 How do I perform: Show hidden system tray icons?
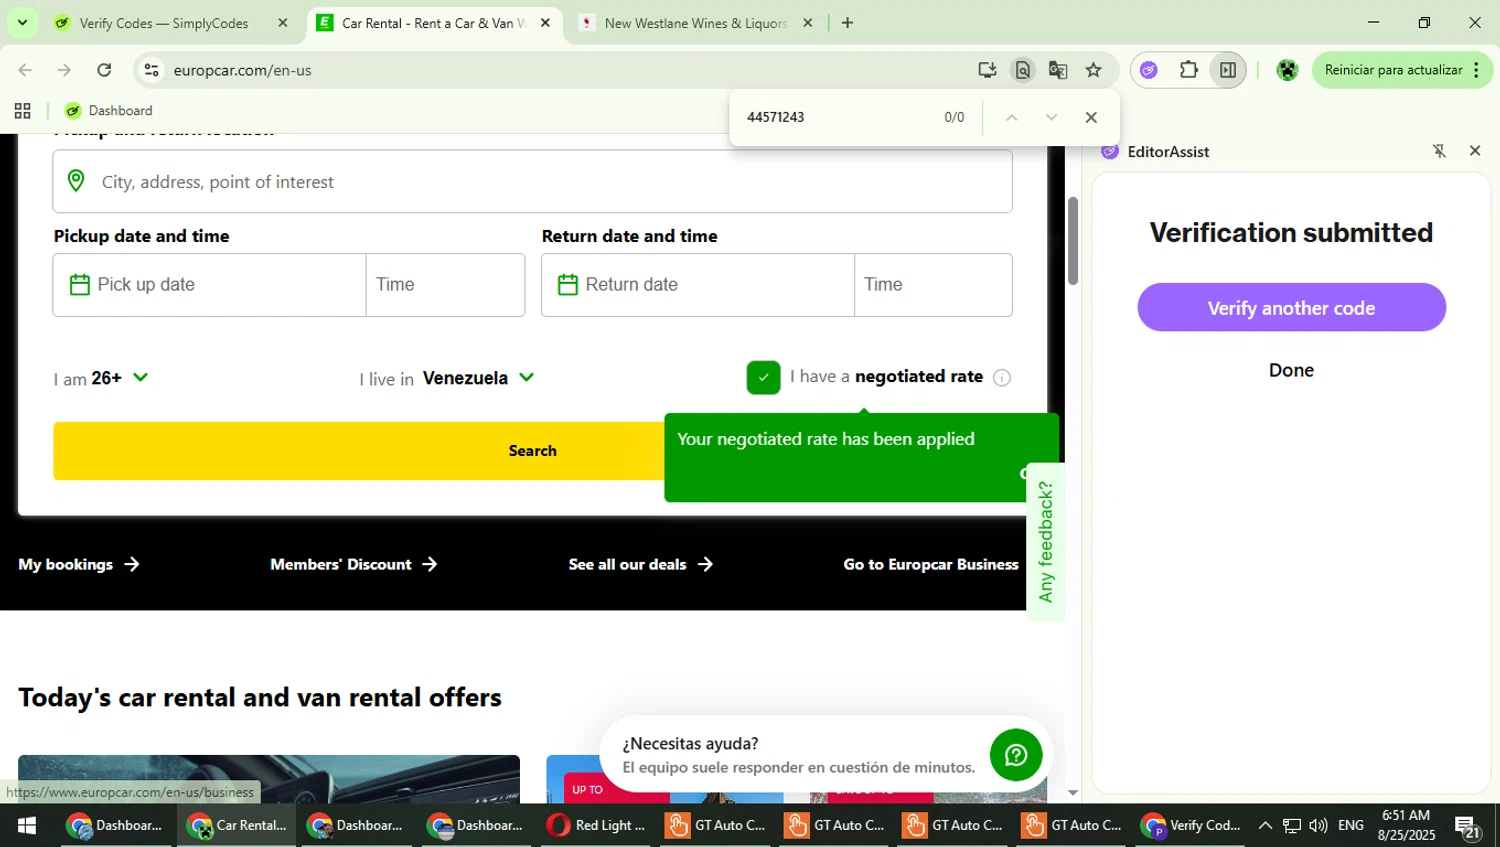pos(1265,826)
